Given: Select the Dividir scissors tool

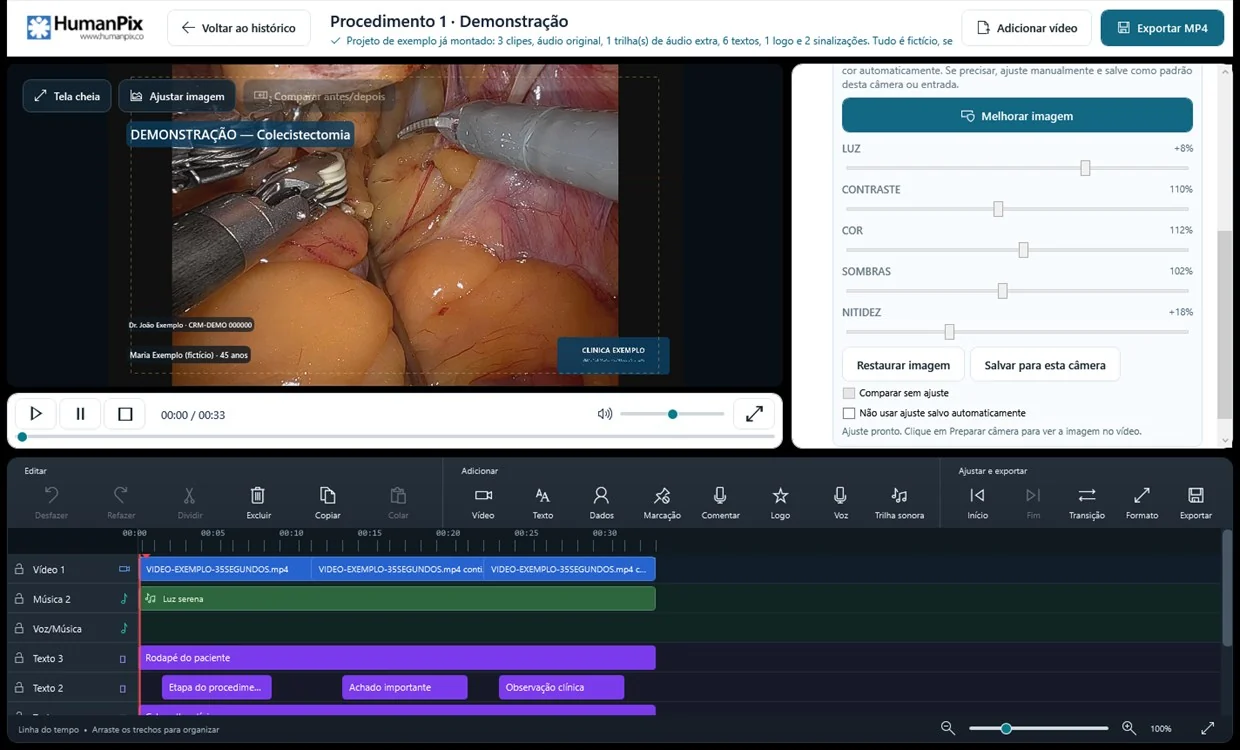Looking at the screenshot, I should coord(189,495).
